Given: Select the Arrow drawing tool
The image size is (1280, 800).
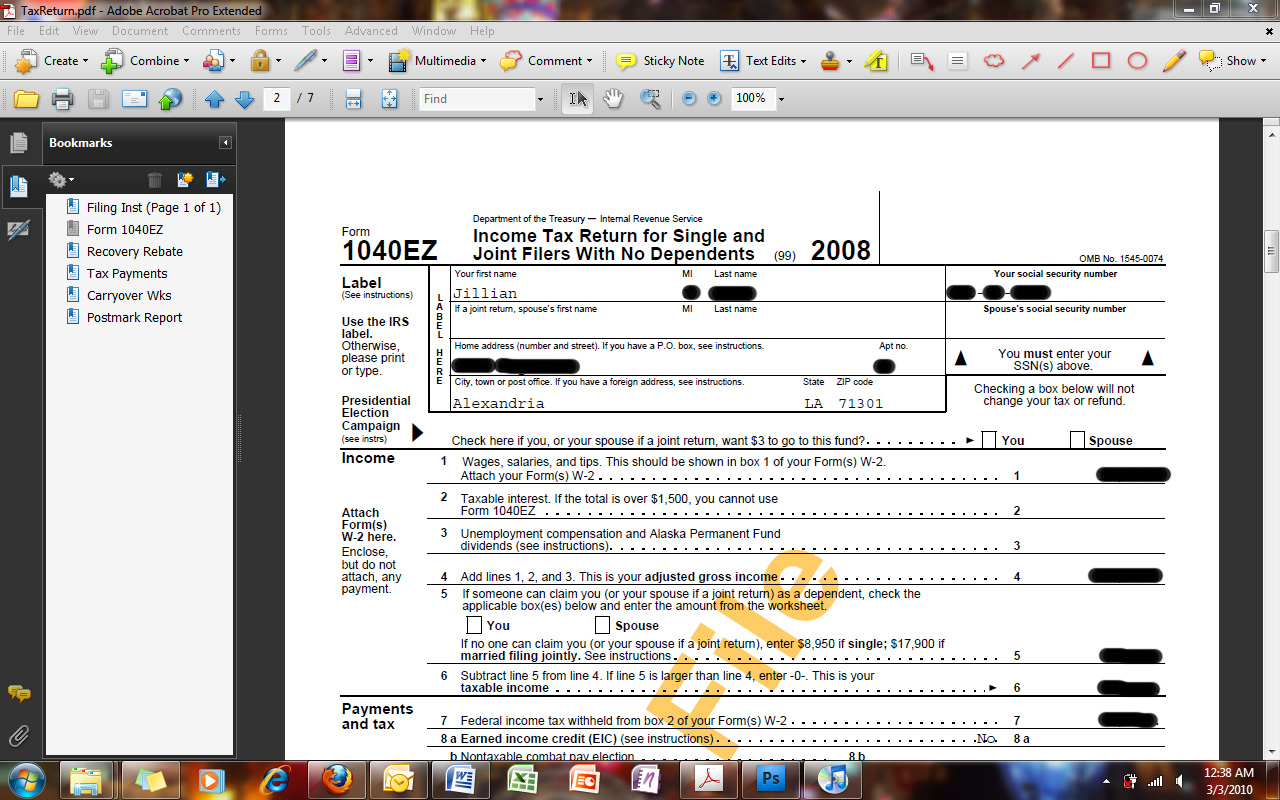Looking at the screenshot, I should [x=1029, y=61].
